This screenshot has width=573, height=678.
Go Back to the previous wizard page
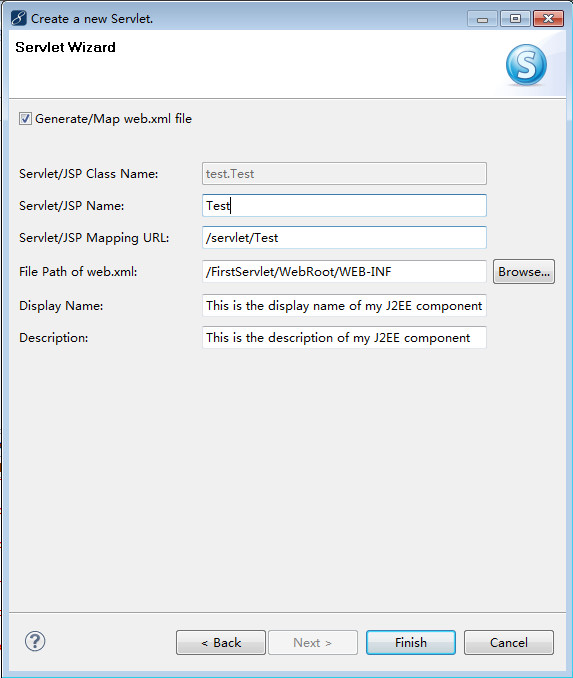(221, 643)
